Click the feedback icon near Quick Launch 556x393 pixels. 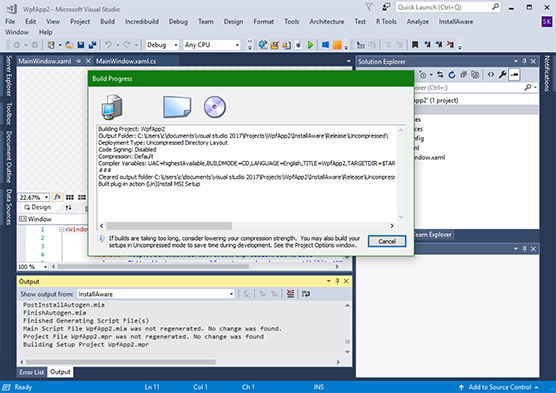tap(385, 7)
